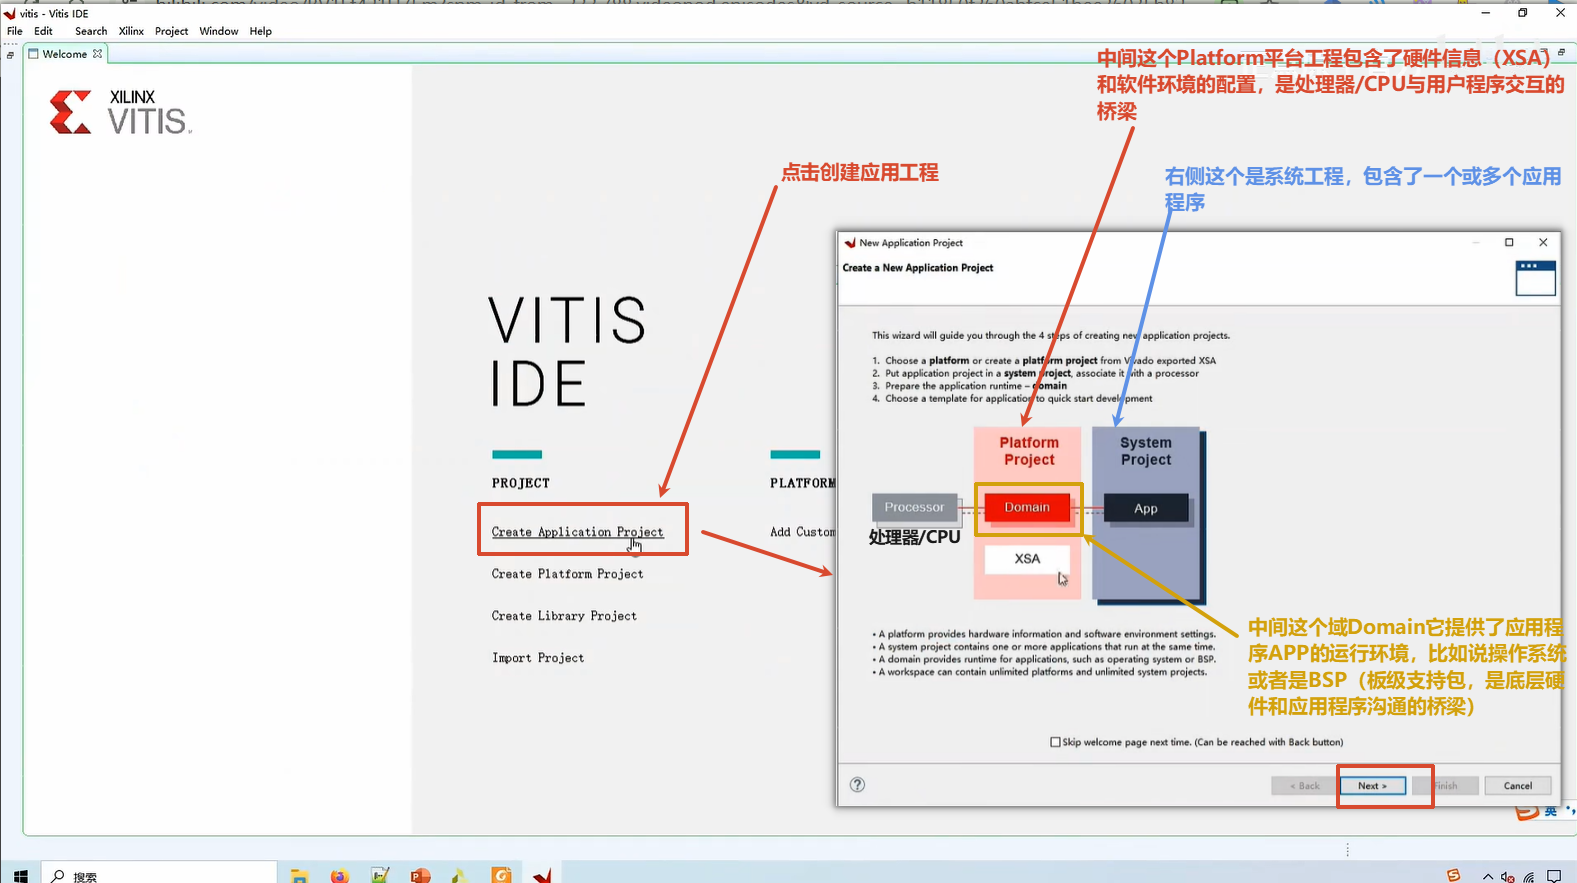Open the Windows Start menu
1577x883 pixels.
point(20,876)
